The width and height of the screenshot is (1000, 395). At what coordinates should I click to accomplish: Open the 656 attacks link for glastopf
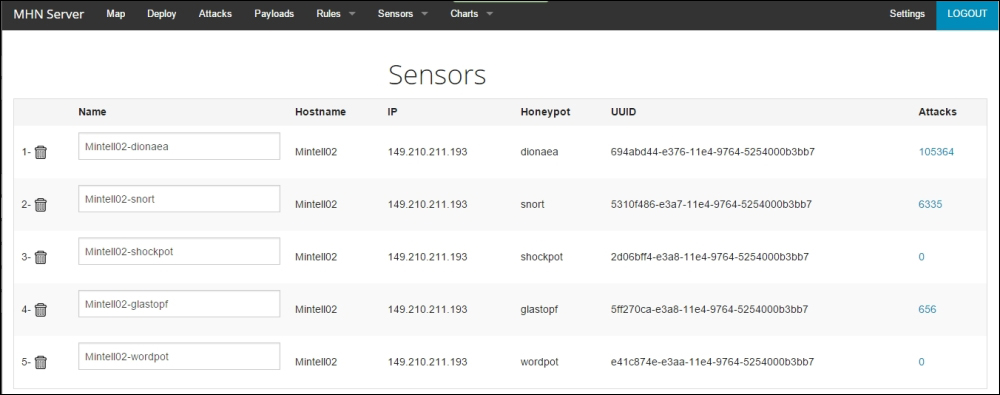tap(927, 309)
